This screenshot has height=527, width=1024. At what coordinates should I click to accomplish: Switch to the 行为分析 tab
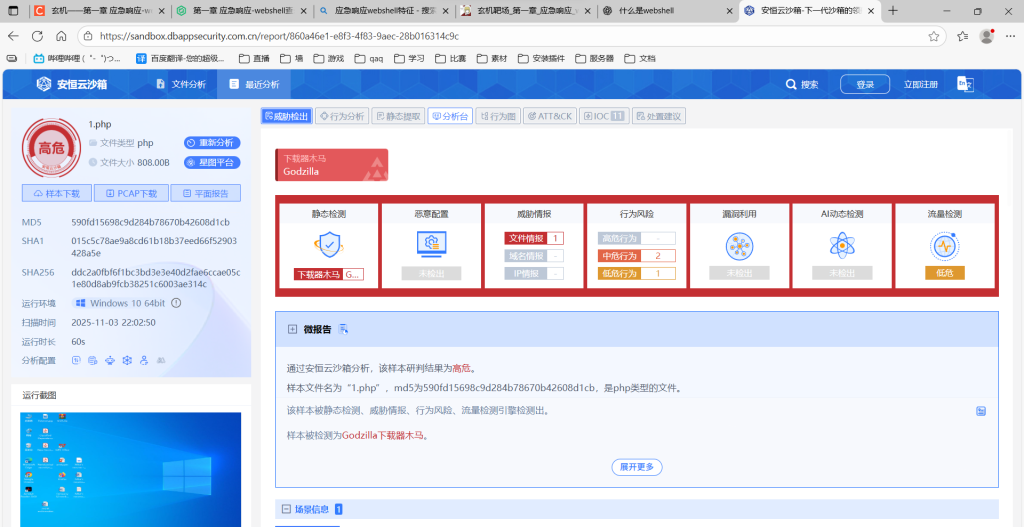pyautogui.click(x=342, y=116)
